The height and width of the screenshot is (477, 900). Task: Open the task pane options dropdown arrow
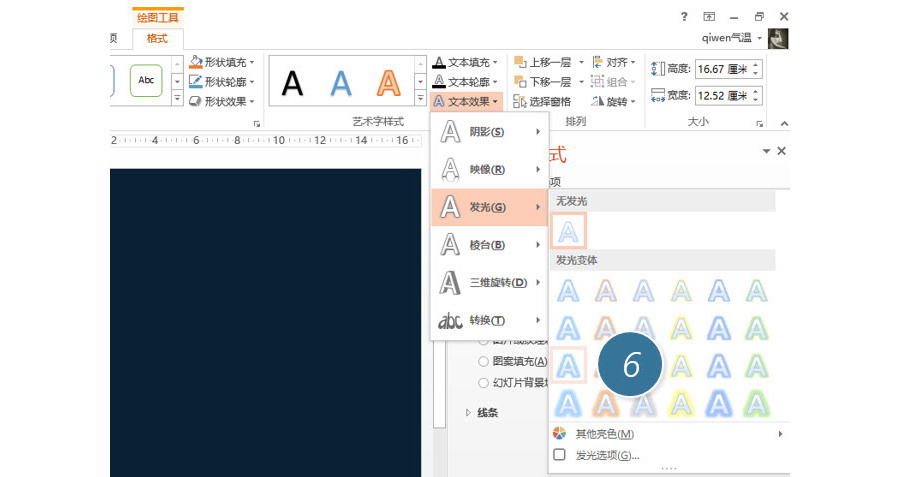pyautogui.click(x=766, y=151)
